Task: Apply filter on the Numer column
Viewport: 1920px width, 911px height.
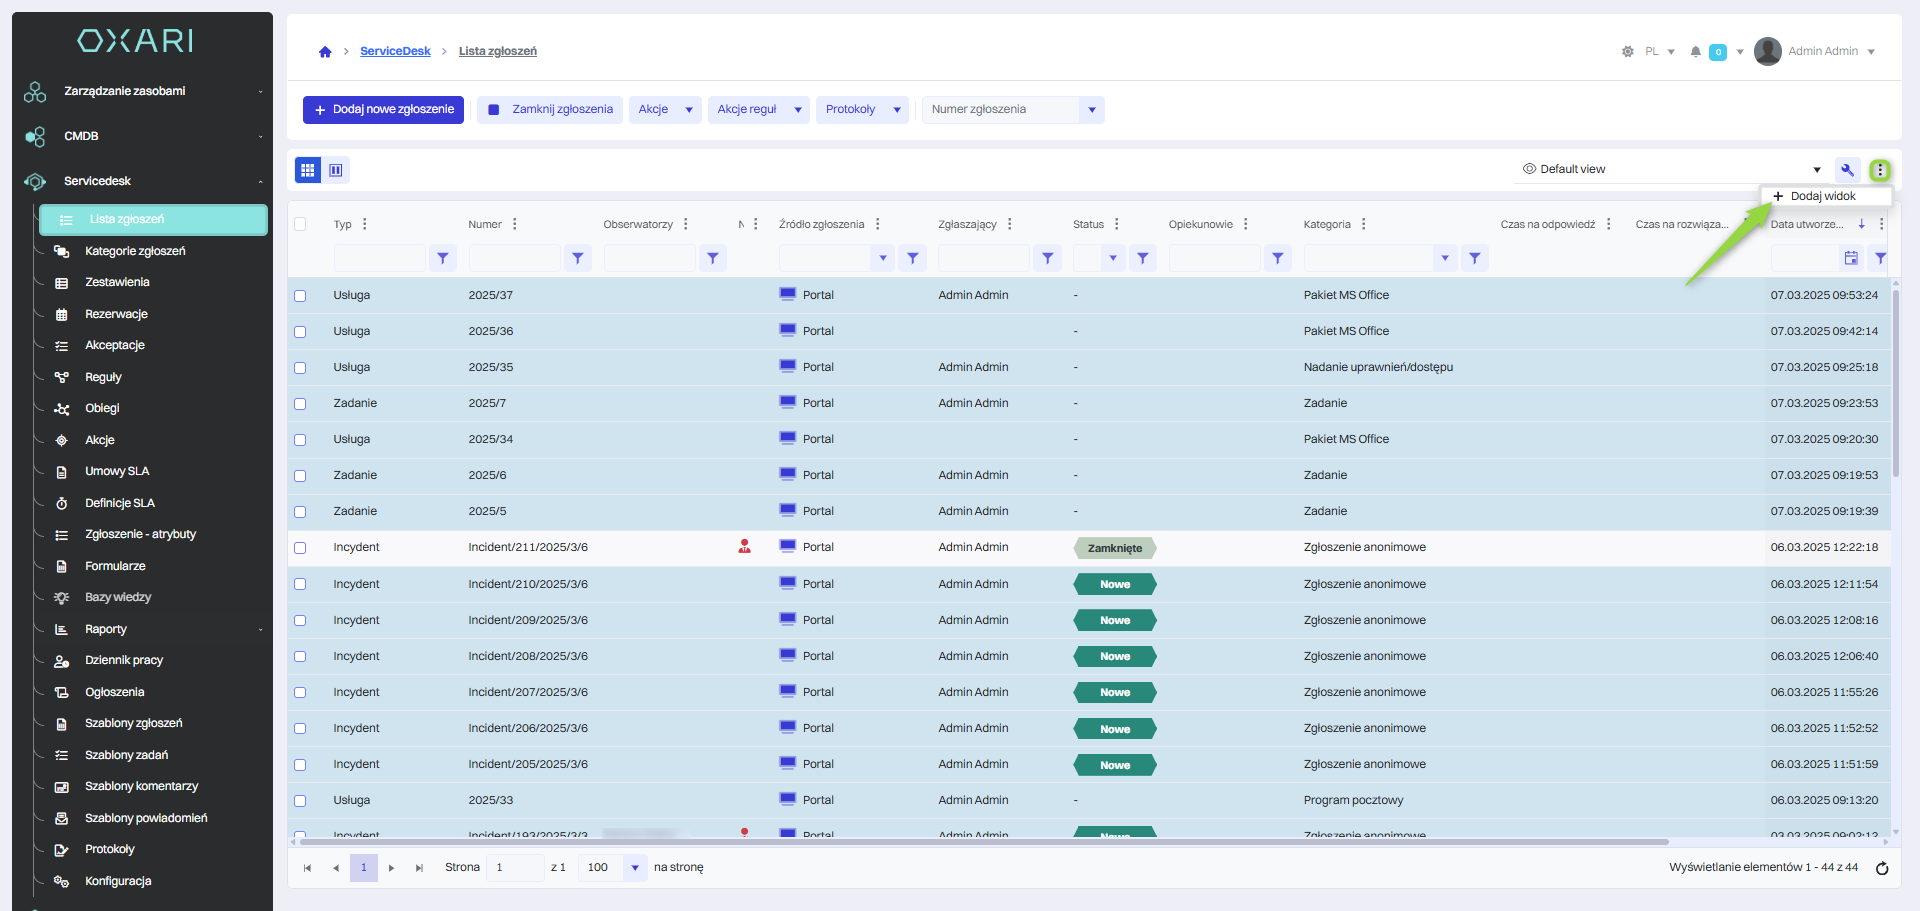Action: pos(577,258)
